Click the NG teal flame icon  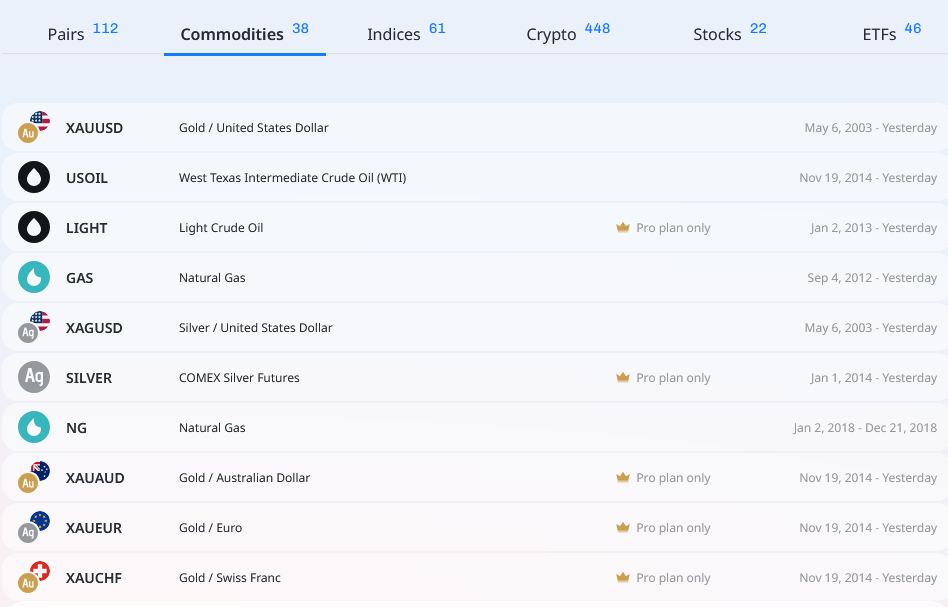click(34, 428)
